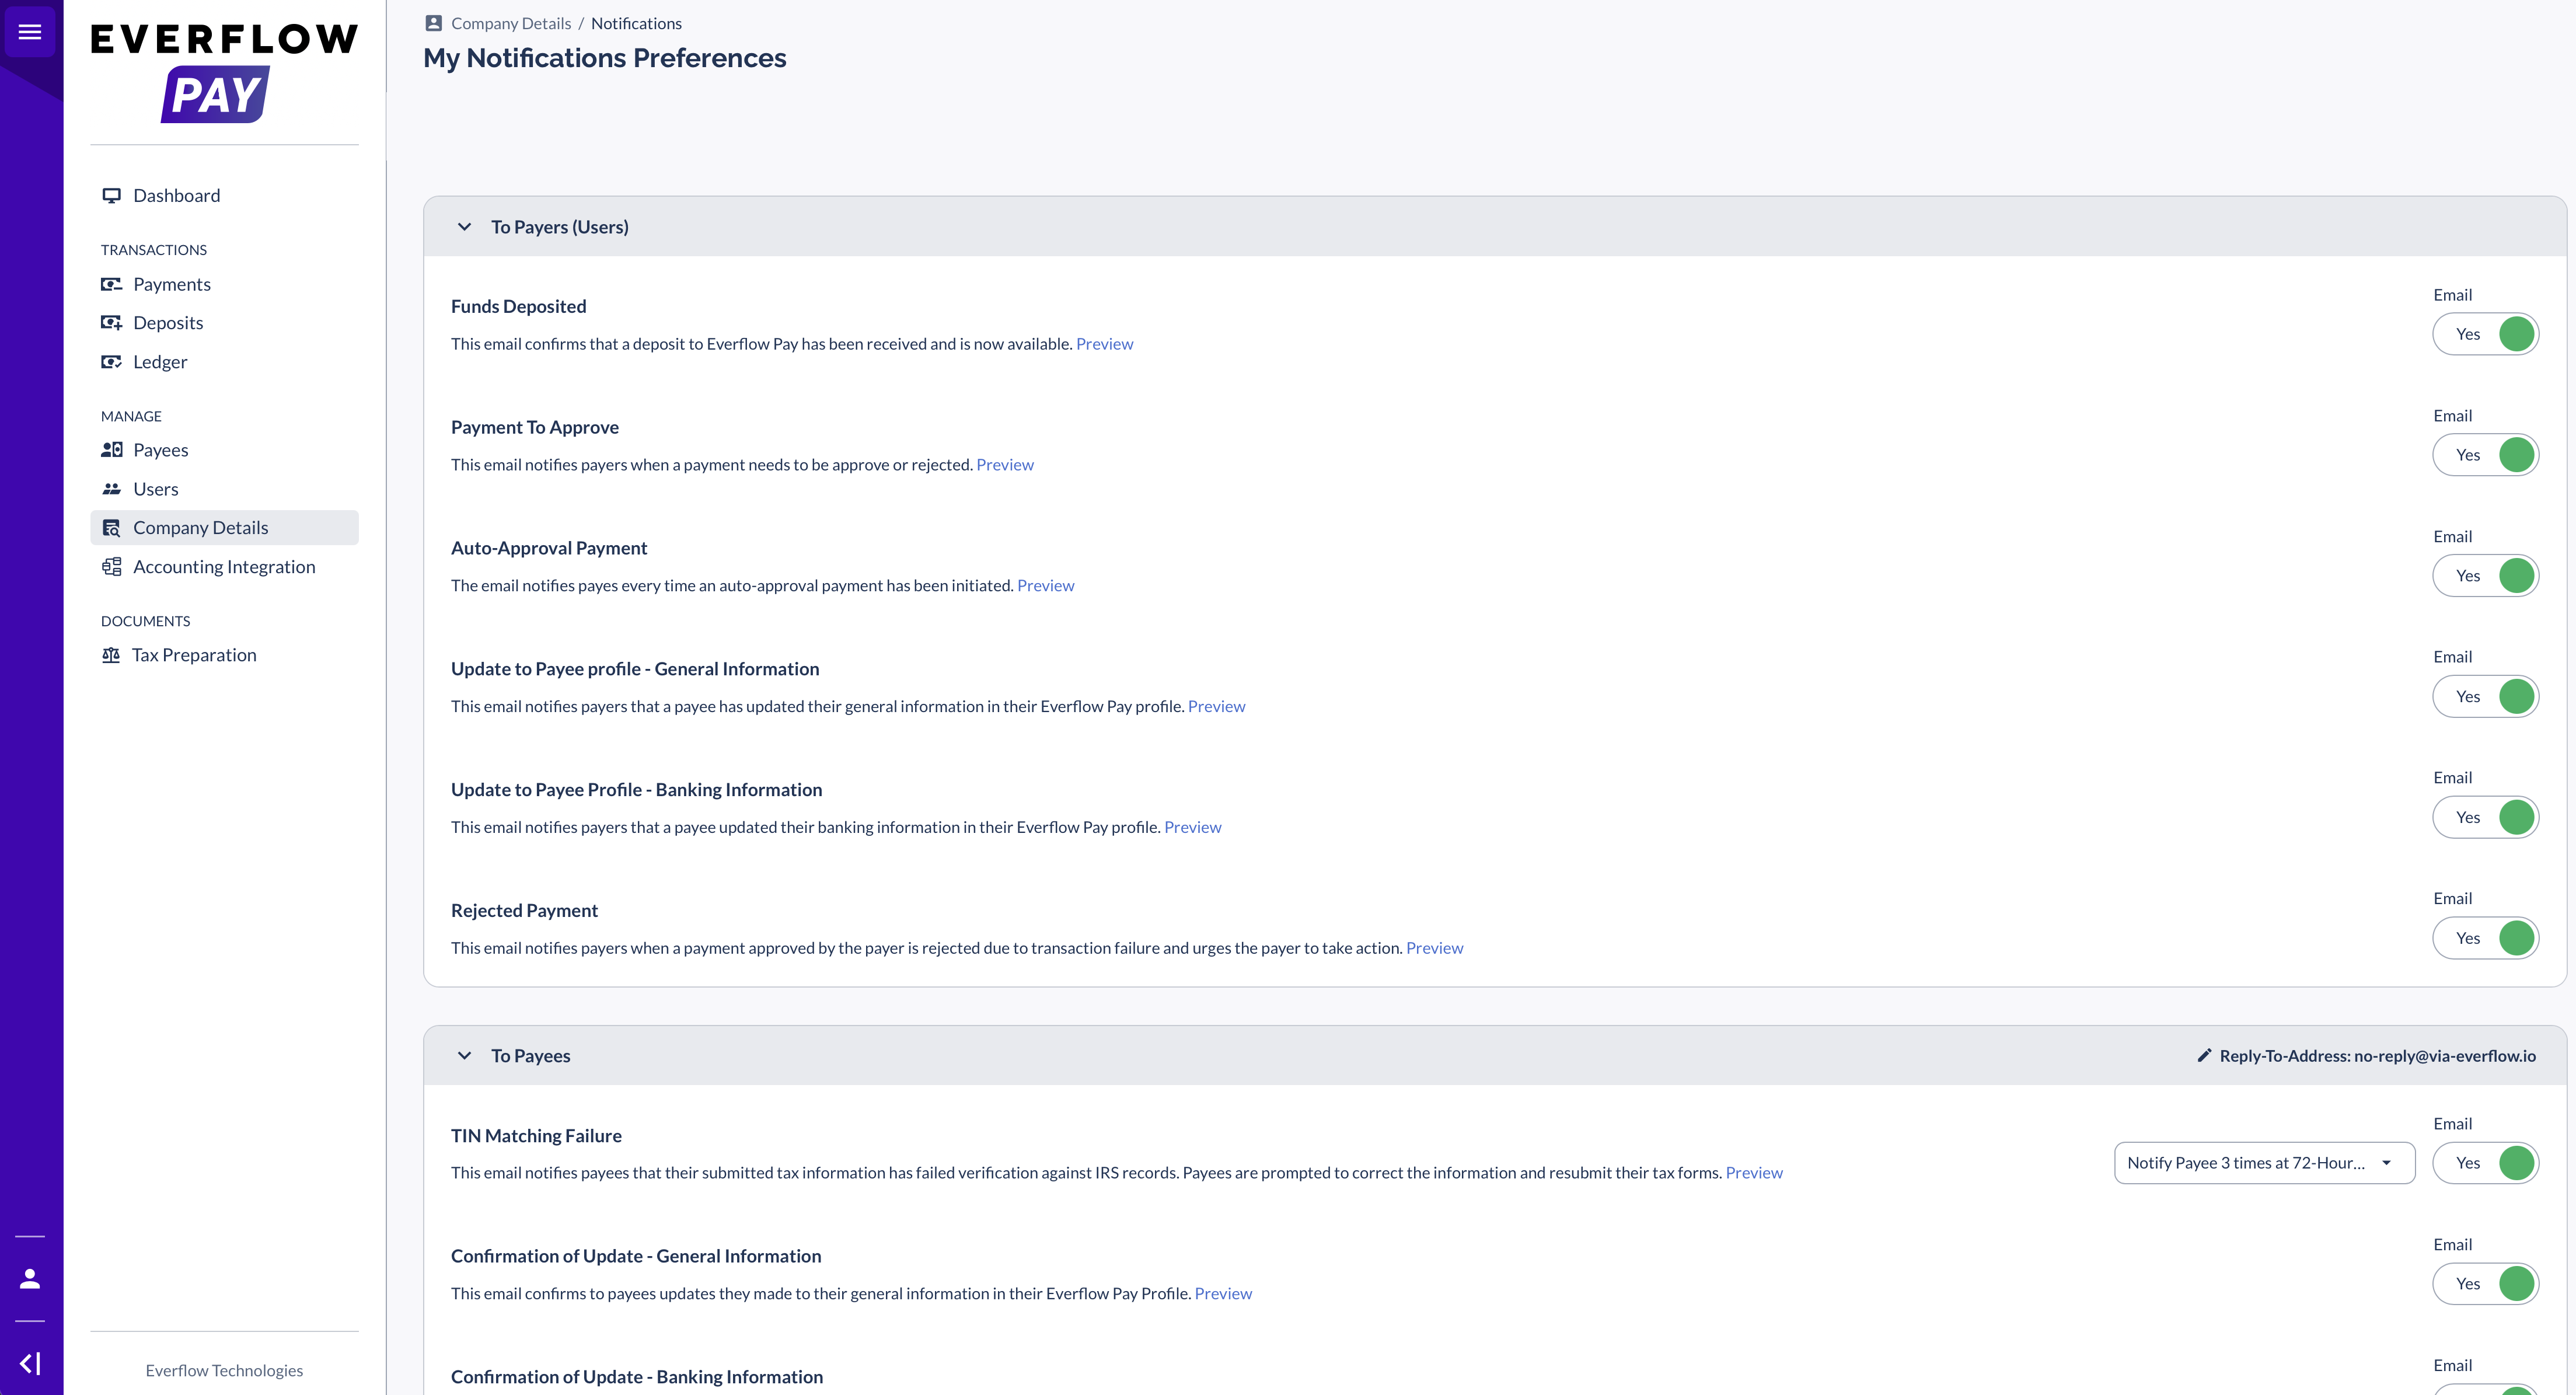
Task: Preview payee General Information update email
Action: click(1216, 707)
